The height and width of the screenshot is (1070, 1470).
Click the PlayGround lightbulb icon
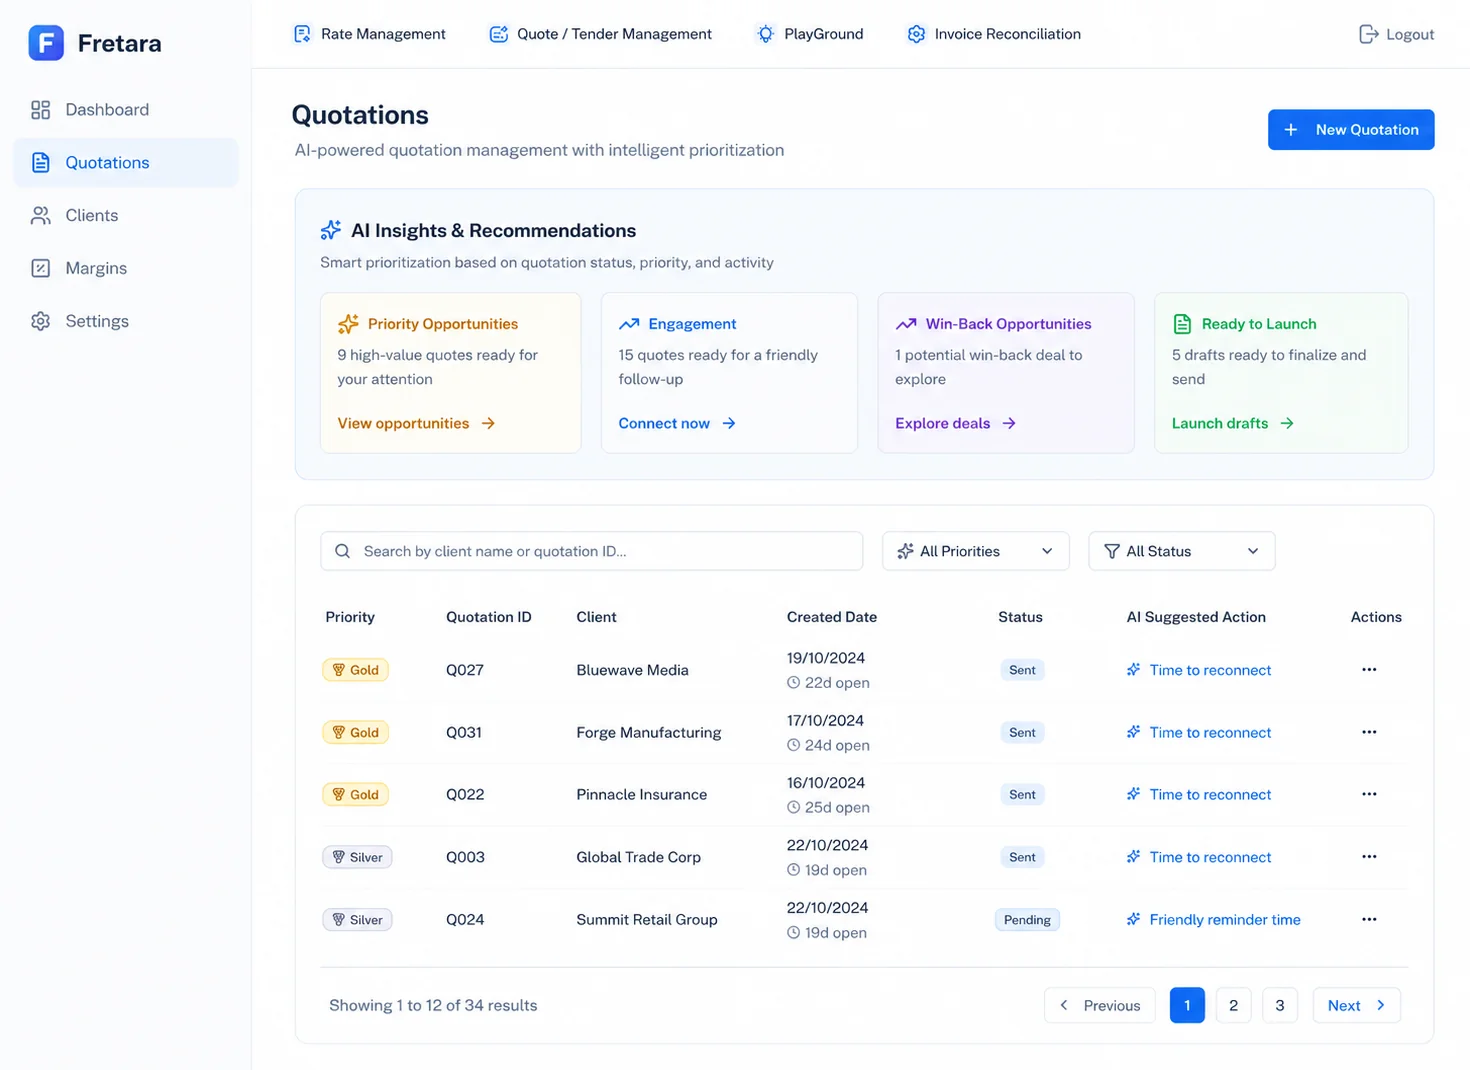click(x=765, y=34)
